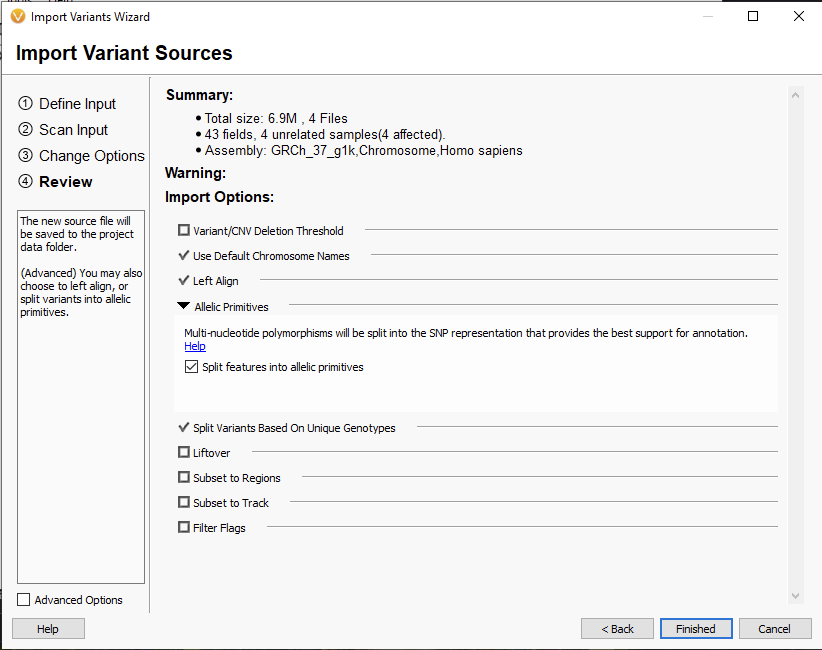
Task: Collapse the Allelic Primitives section
Action: pos(183,306)
